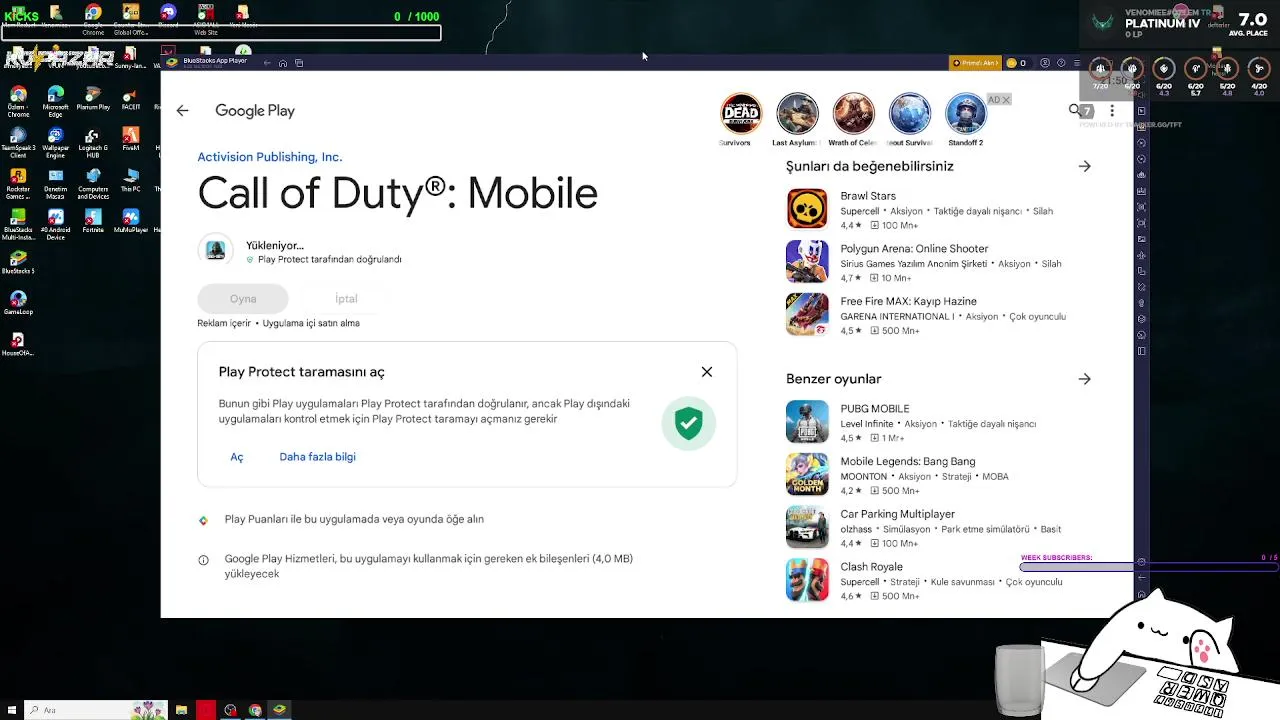Image resolution: width=1280 pixels, height=720 pixels.
Task: Open BlueStacks Multi-Instance Manager shortcut
Action: coord(18,224)
